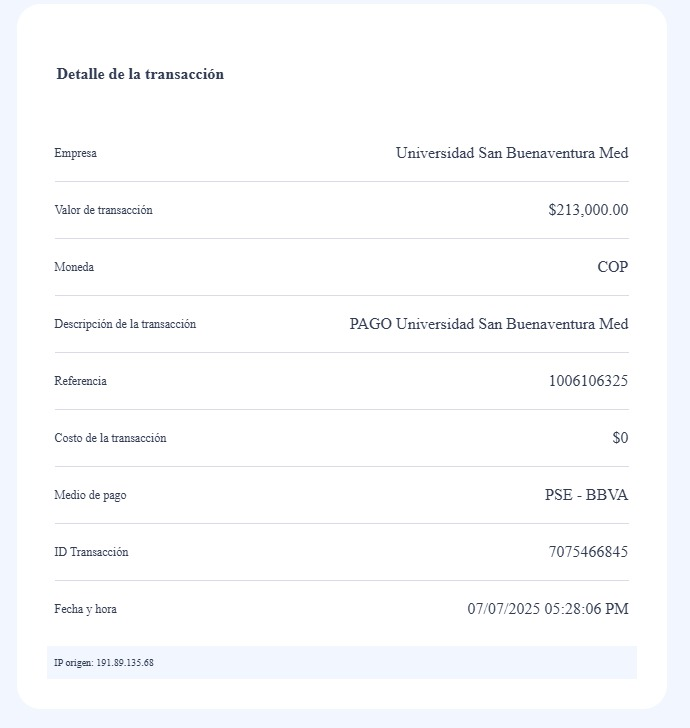Select the 'Medio de pago' label

(91, 495)
